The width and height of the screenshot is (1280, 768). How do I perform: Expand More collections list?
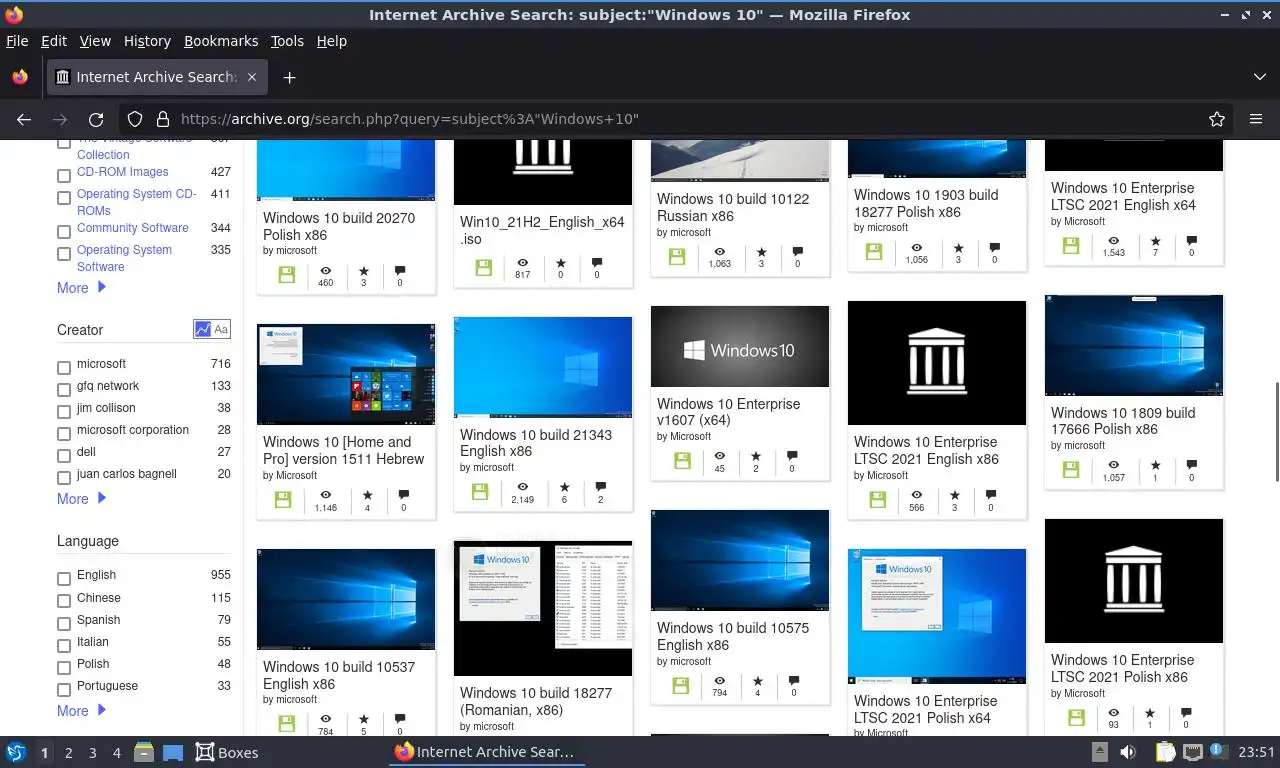(81, 288)
